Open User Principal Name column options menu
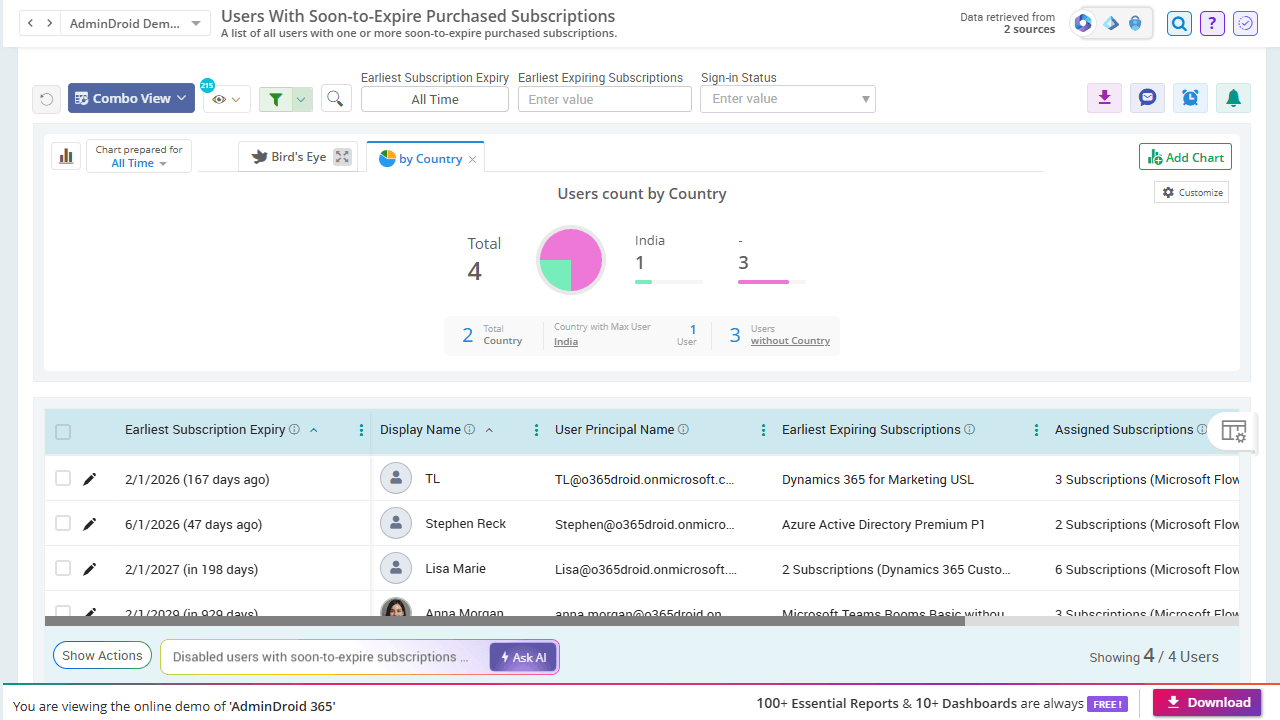1280x720 pixels. tap(763, 430)
